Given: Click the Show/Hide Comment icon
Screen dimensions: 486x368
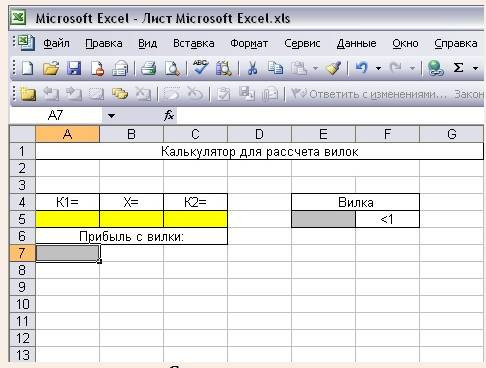Looking at the screenshot, I should point(97,94).
